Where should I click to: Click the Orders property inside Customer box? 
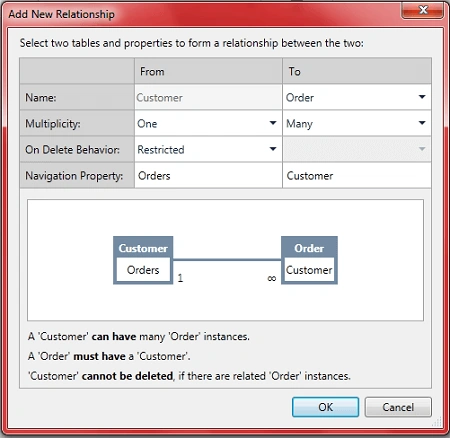(143, 270)
